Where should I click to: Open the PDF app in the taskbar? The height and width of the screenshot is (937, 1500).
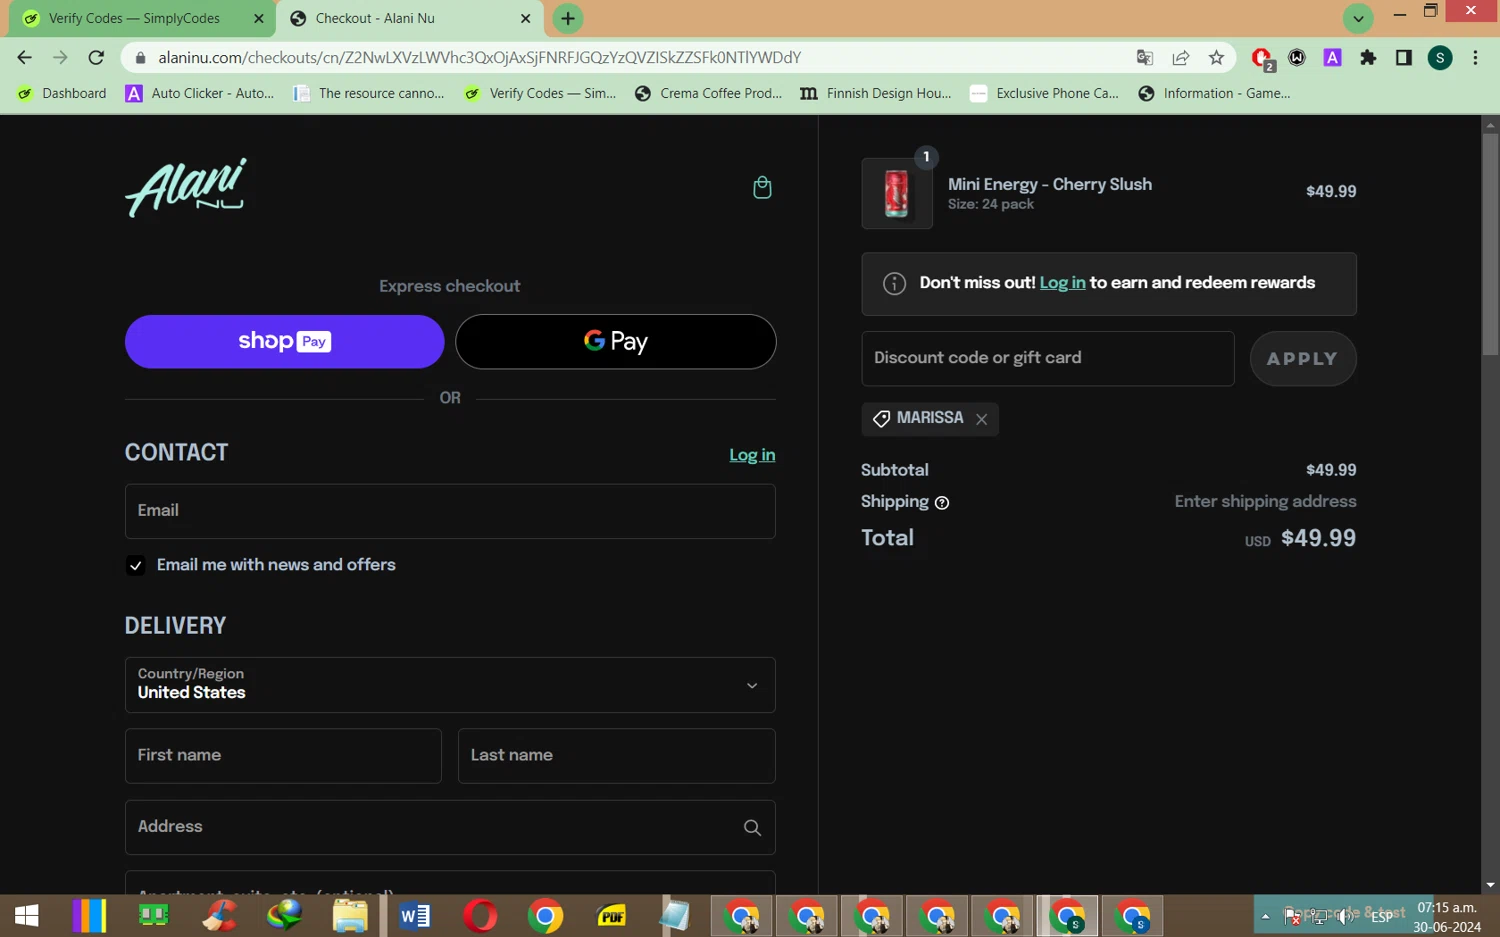point(611,915)
